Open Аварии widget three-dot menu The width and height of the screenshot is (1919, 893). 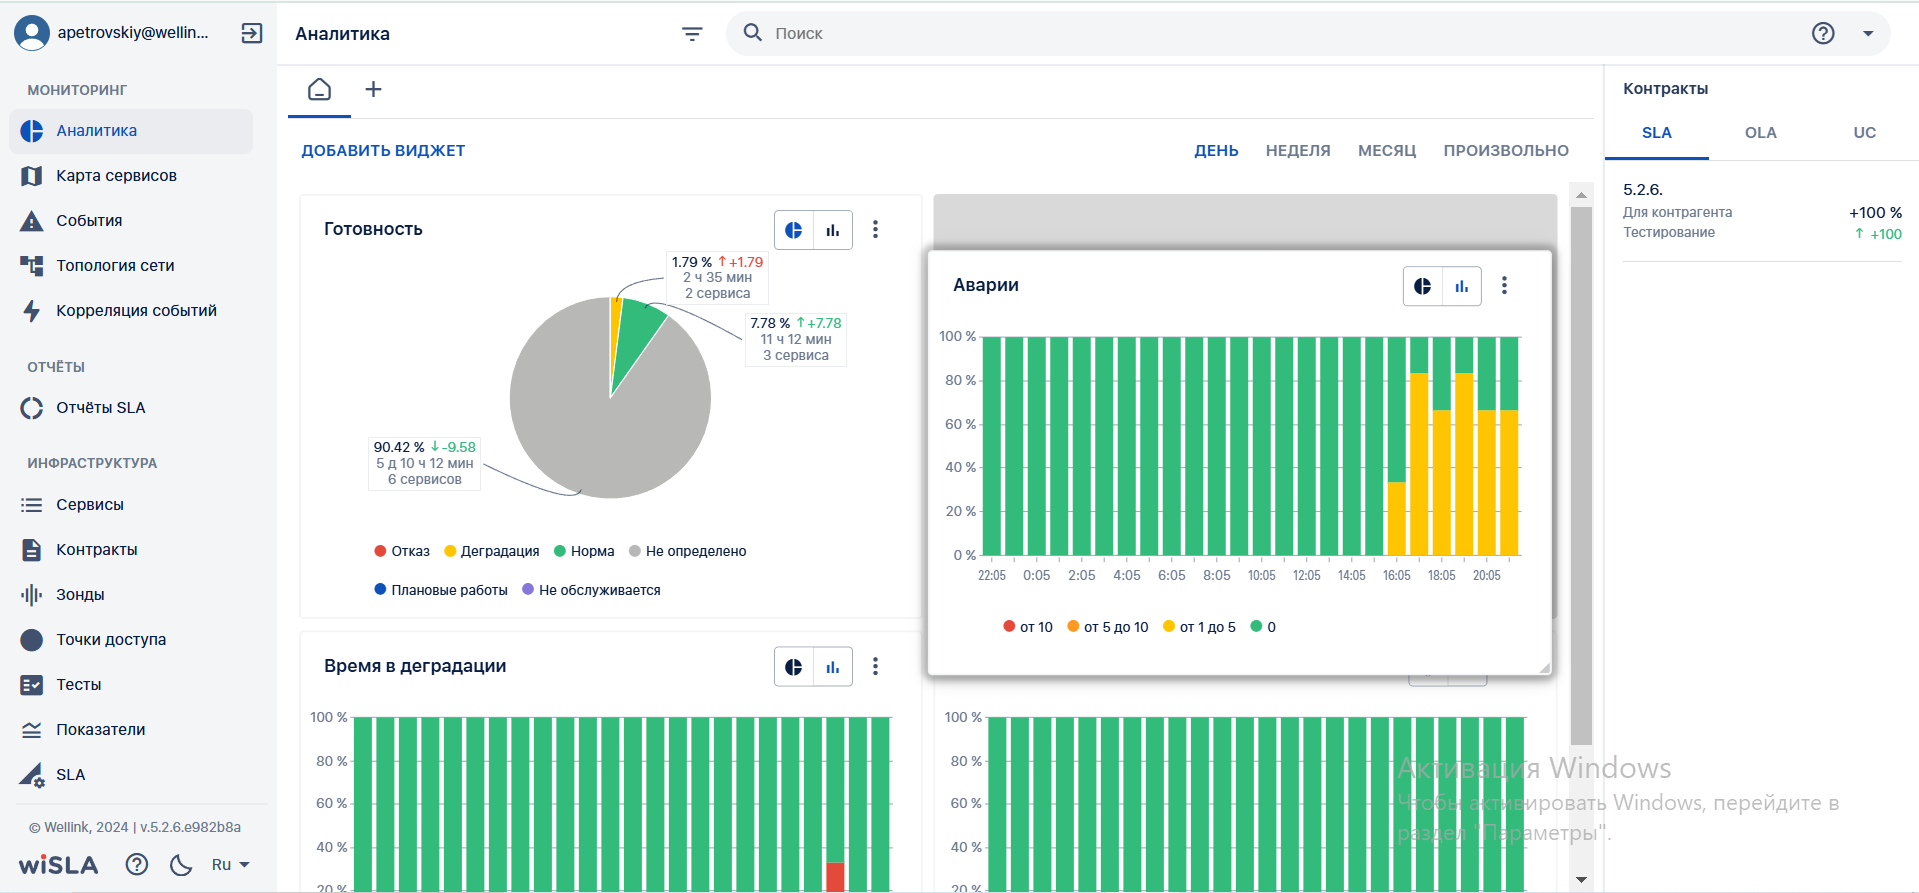pyautogui.click(x=1504, y=286)
